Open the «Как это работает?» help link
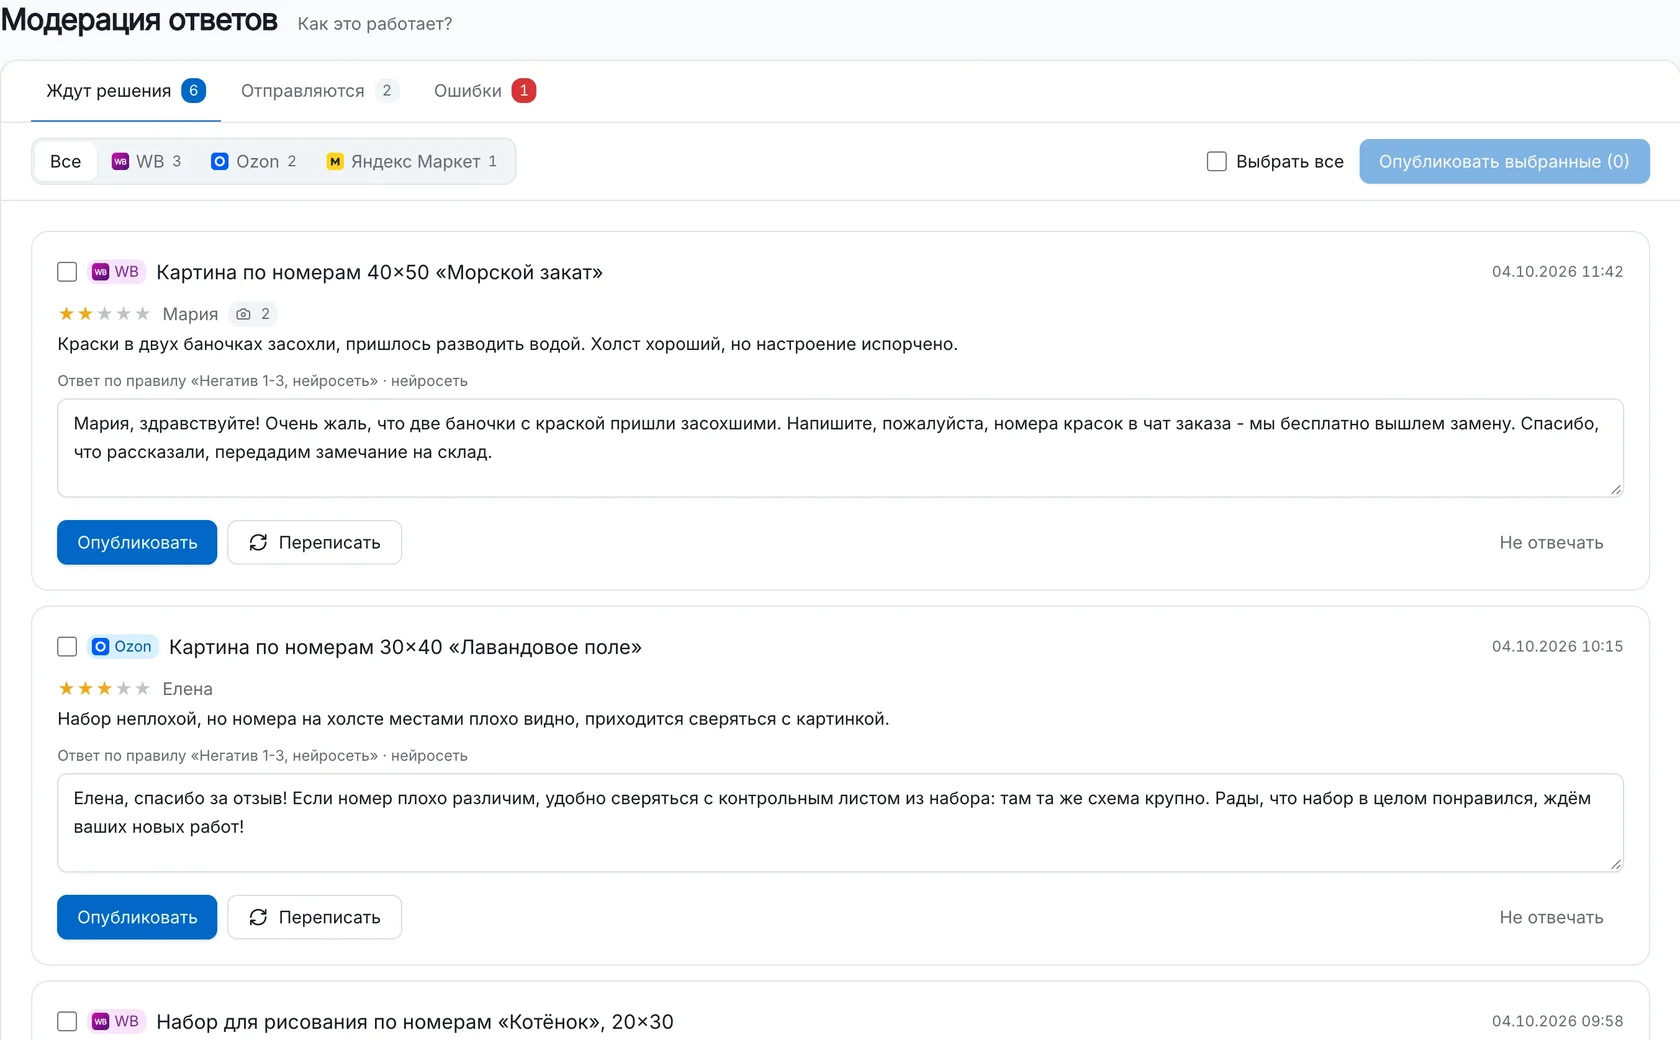Viewport: 1680px width, 1040px height. pos(375,24)
